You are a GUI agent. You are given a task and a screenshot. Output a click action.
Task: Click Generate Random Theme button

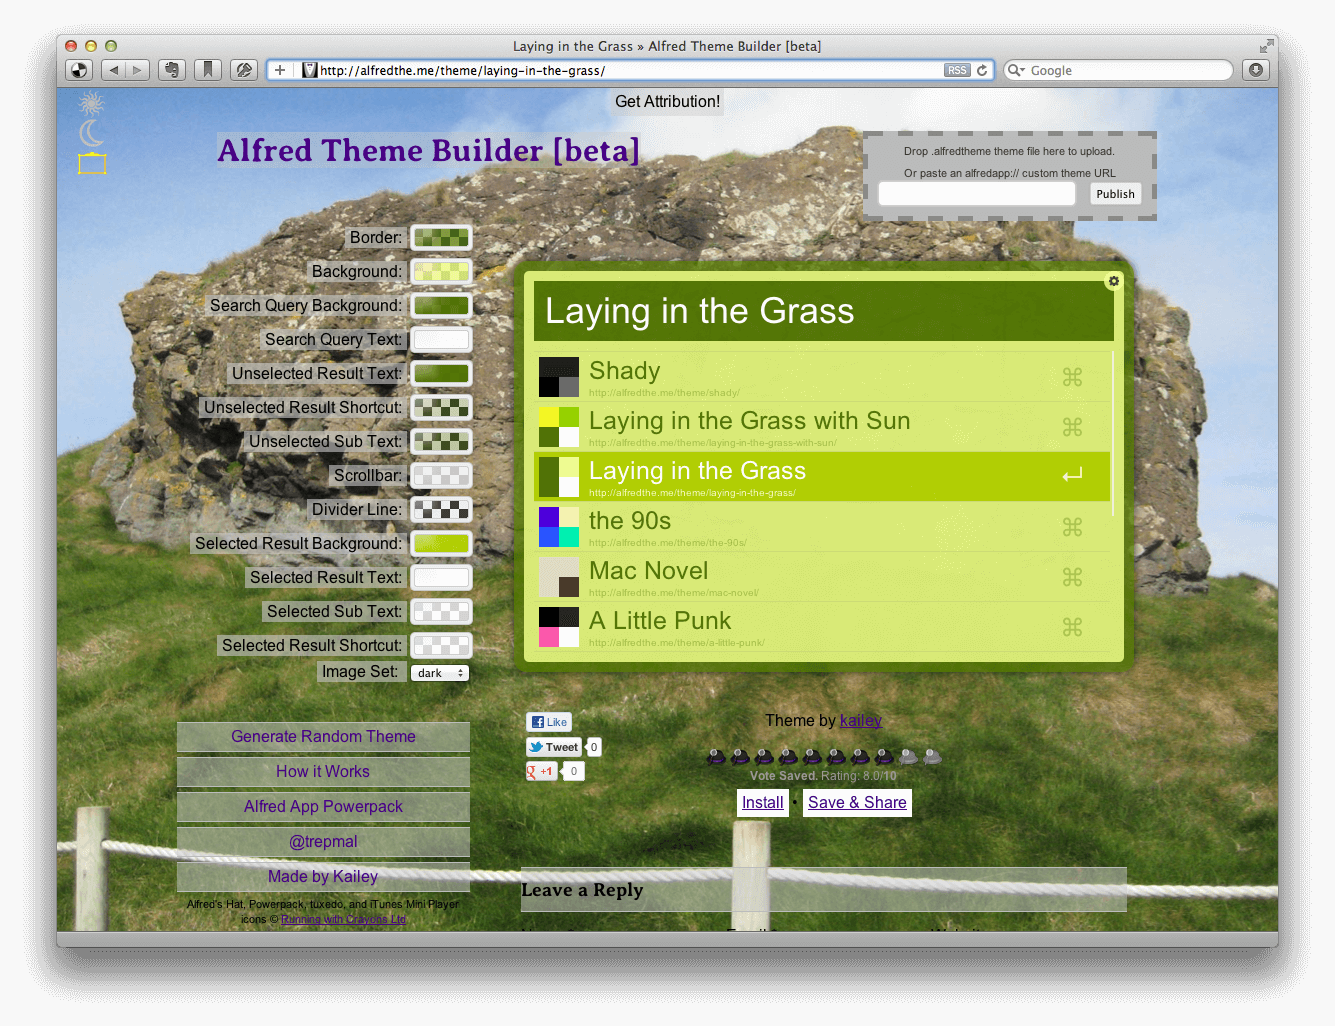[323, 737]
